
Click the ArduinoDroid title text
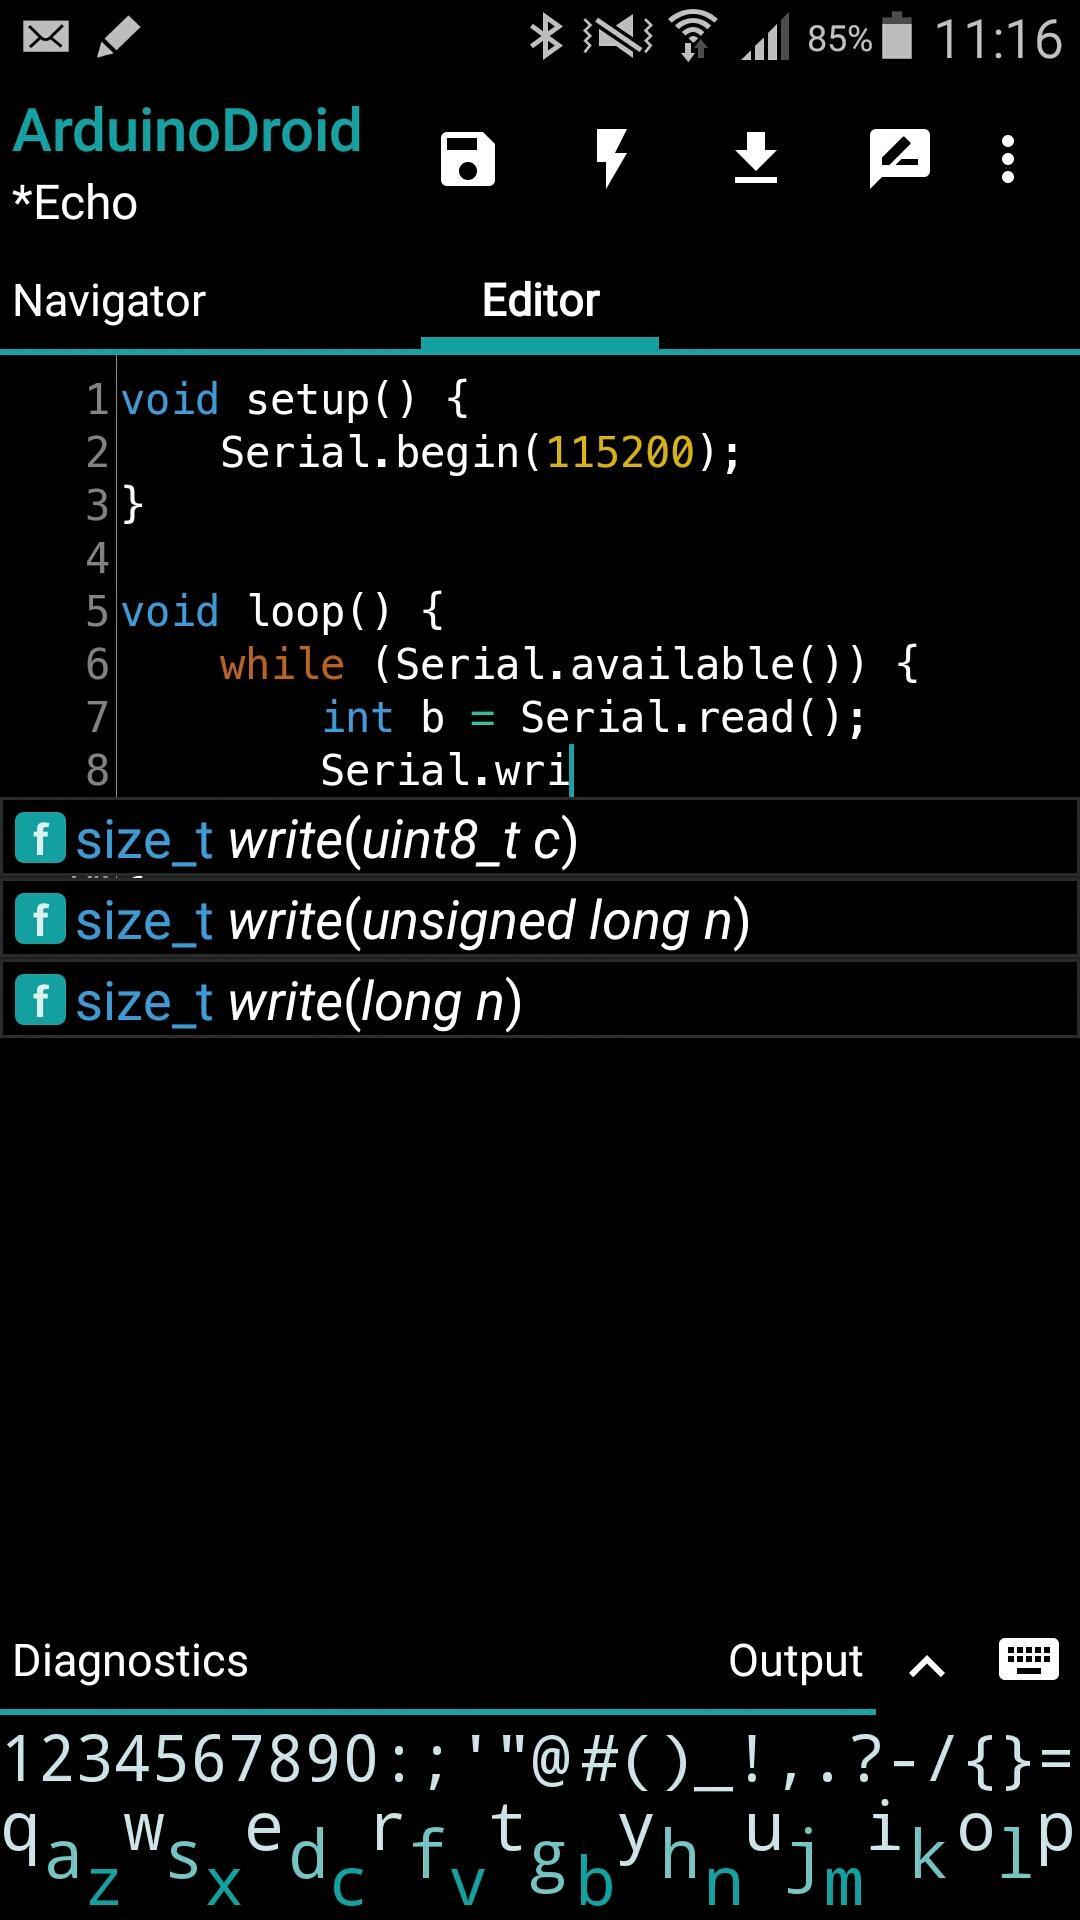click(x=186, y=130)
